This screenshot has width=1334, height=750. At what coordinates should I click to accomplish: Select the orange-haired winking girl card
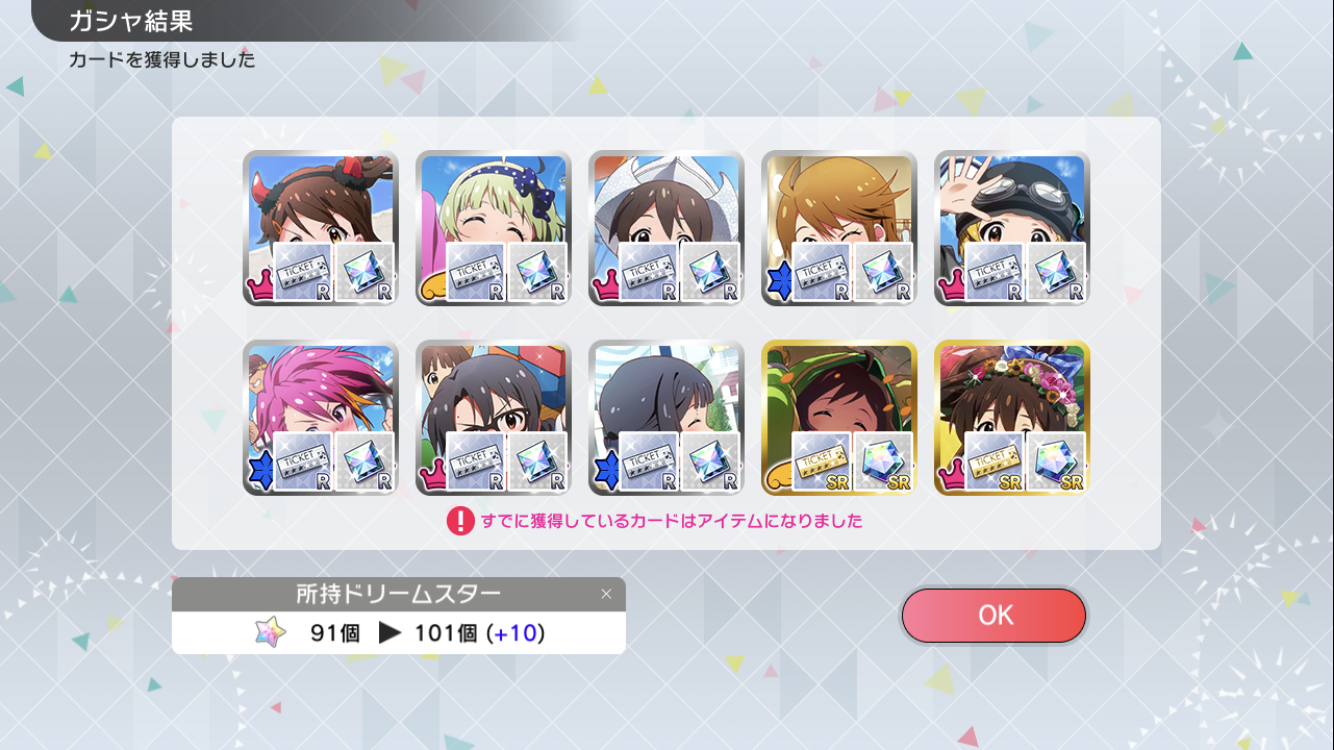pos(839,228)
